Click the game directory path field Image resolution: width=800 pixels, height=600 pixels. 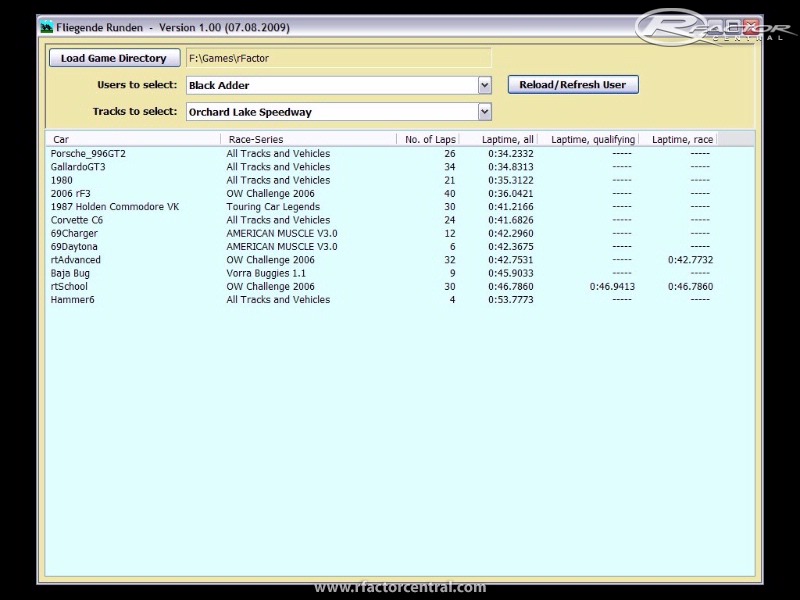click(x=338, y=58)
